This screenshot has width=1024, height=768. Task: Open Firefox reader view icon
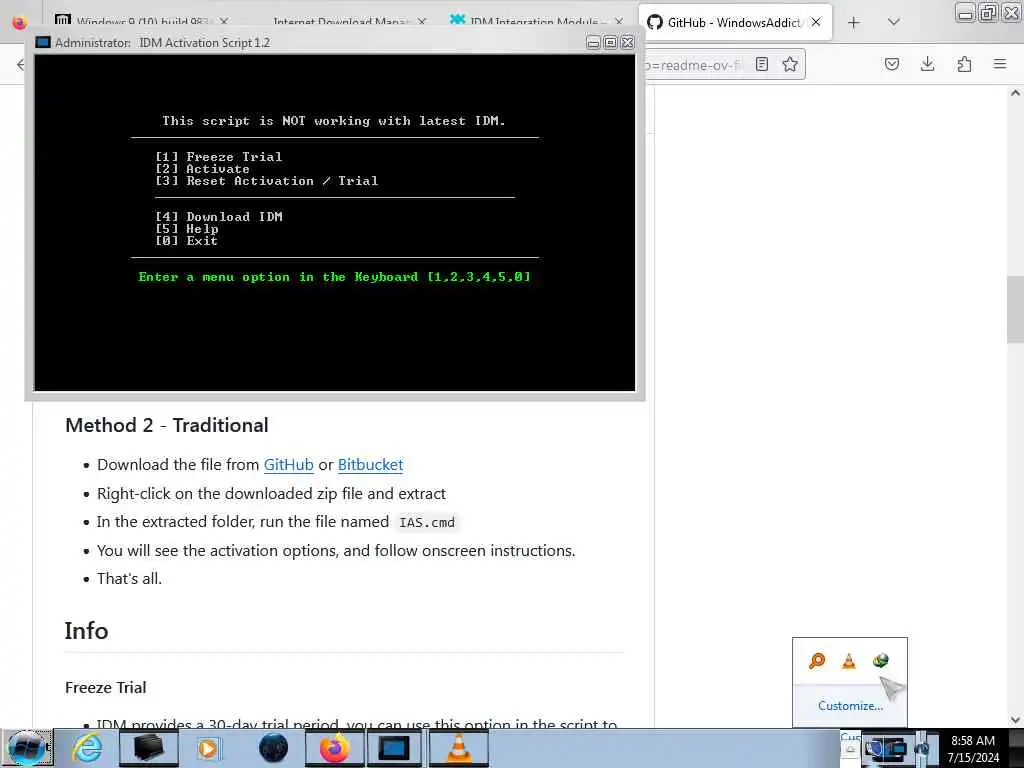pos(761,64)
